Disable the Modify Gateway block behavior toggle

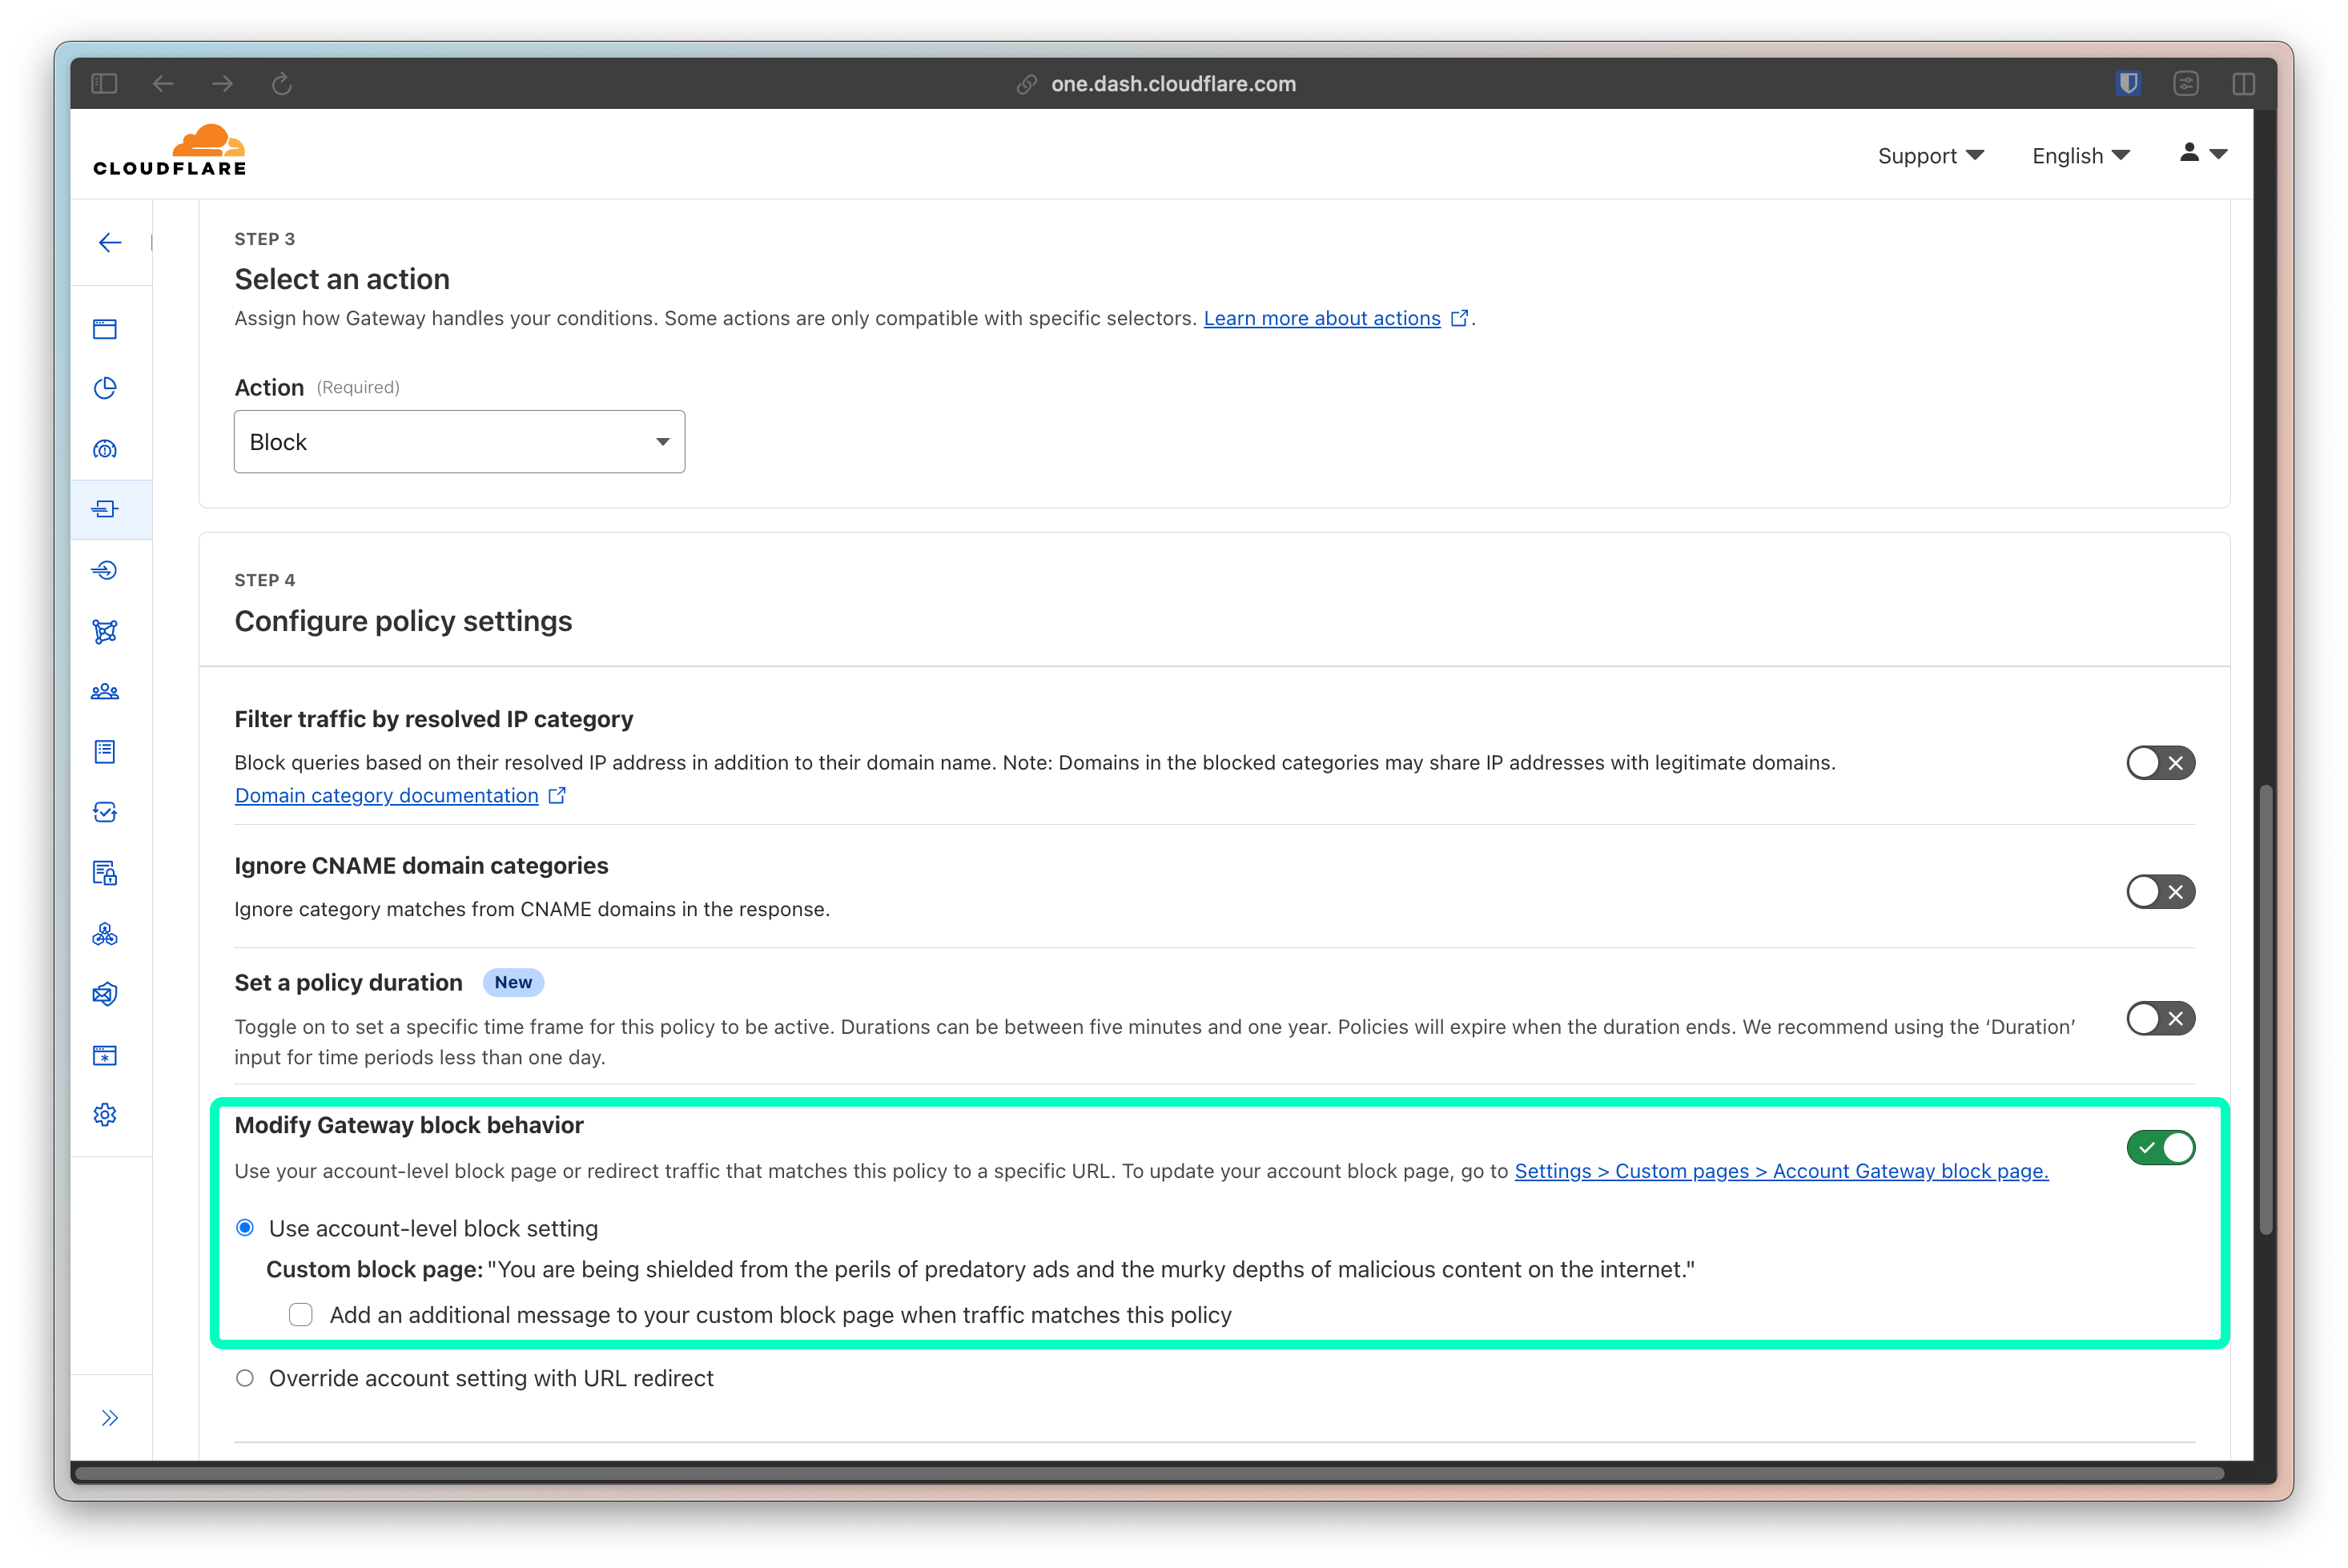tap(2160, 1148)
